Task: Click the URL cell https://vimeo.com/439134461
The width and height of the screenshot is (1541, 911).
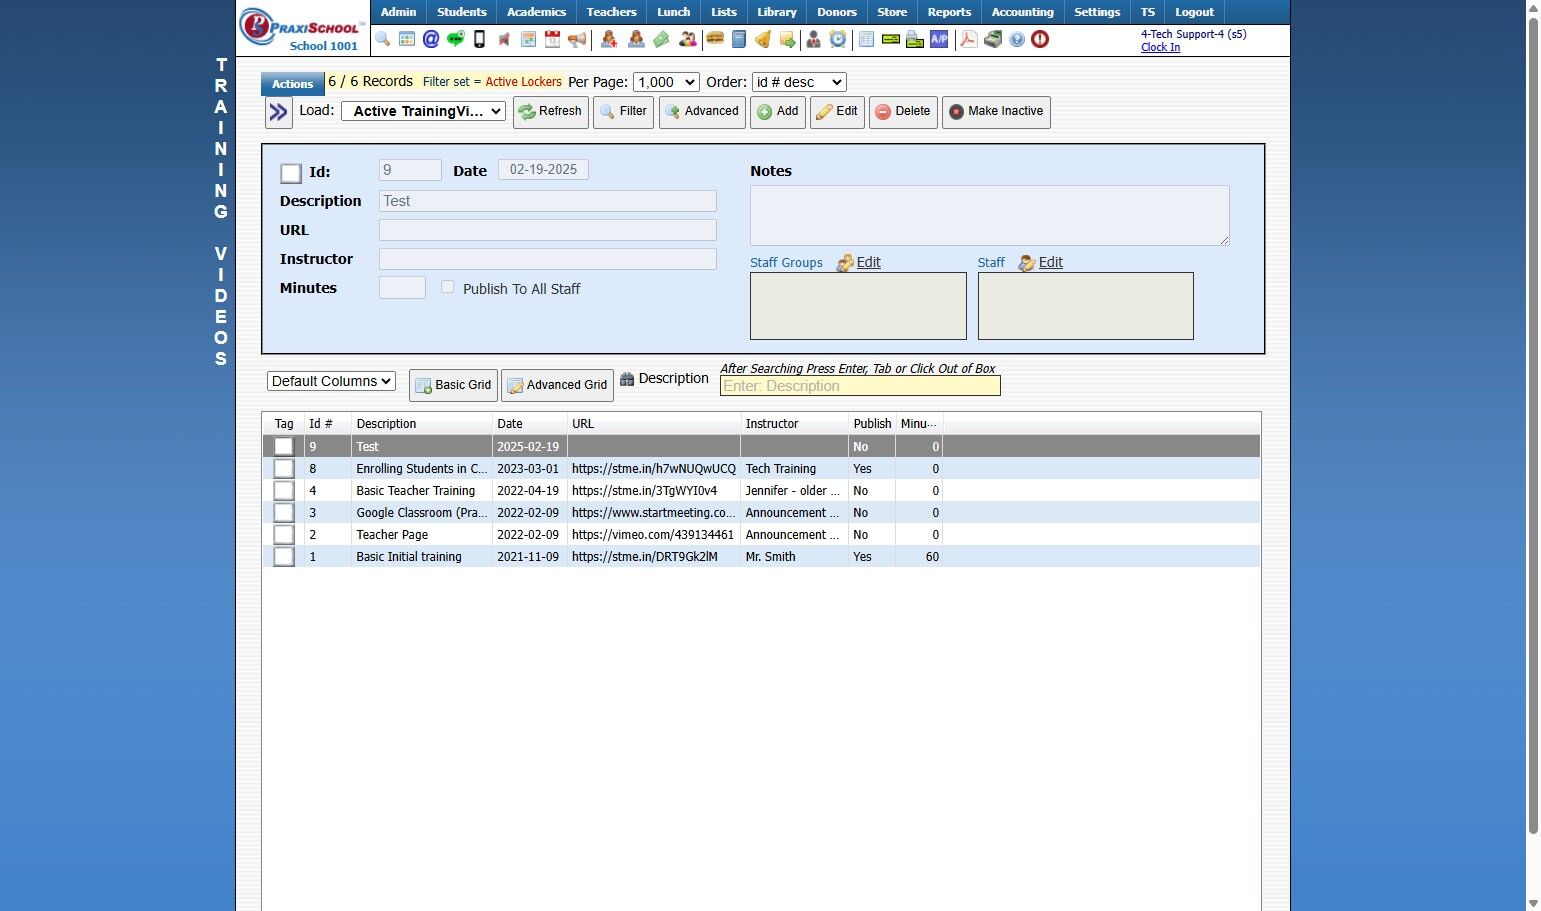Action: point(653,535)
